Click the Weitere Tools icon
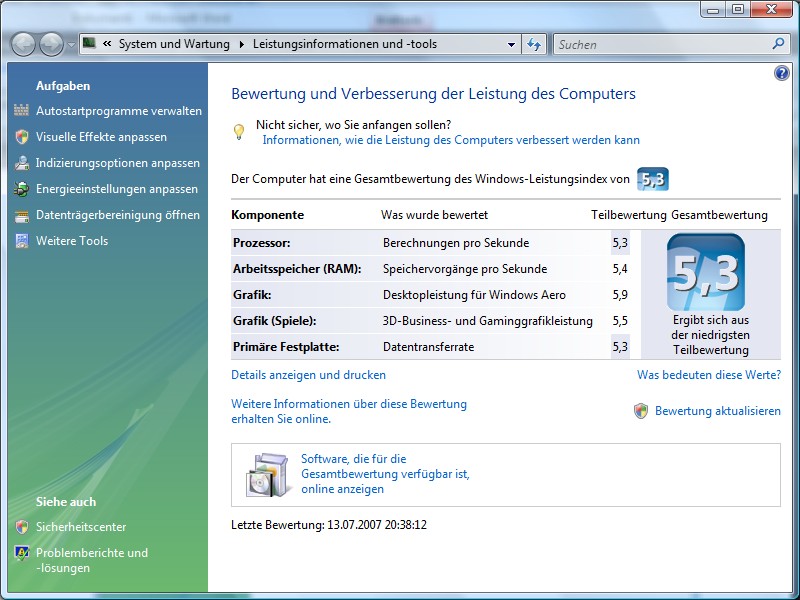Screen dimensions: 800x600 (21, 241)
